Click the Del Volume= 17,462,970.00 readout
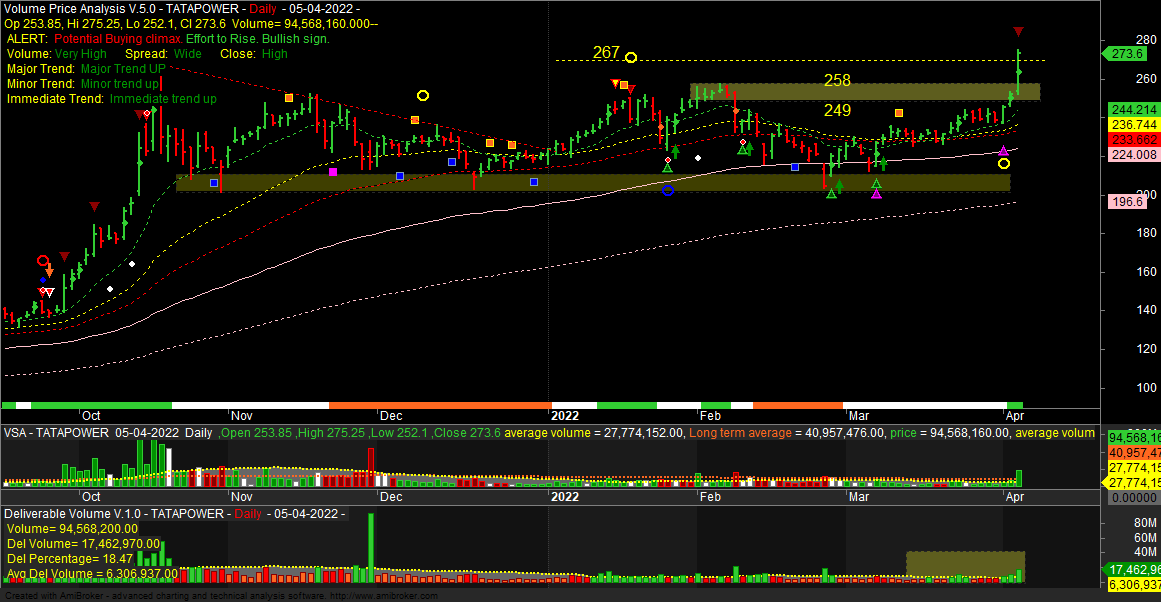The width and height of the screenshot is (1161, 602). pos(83,544)
